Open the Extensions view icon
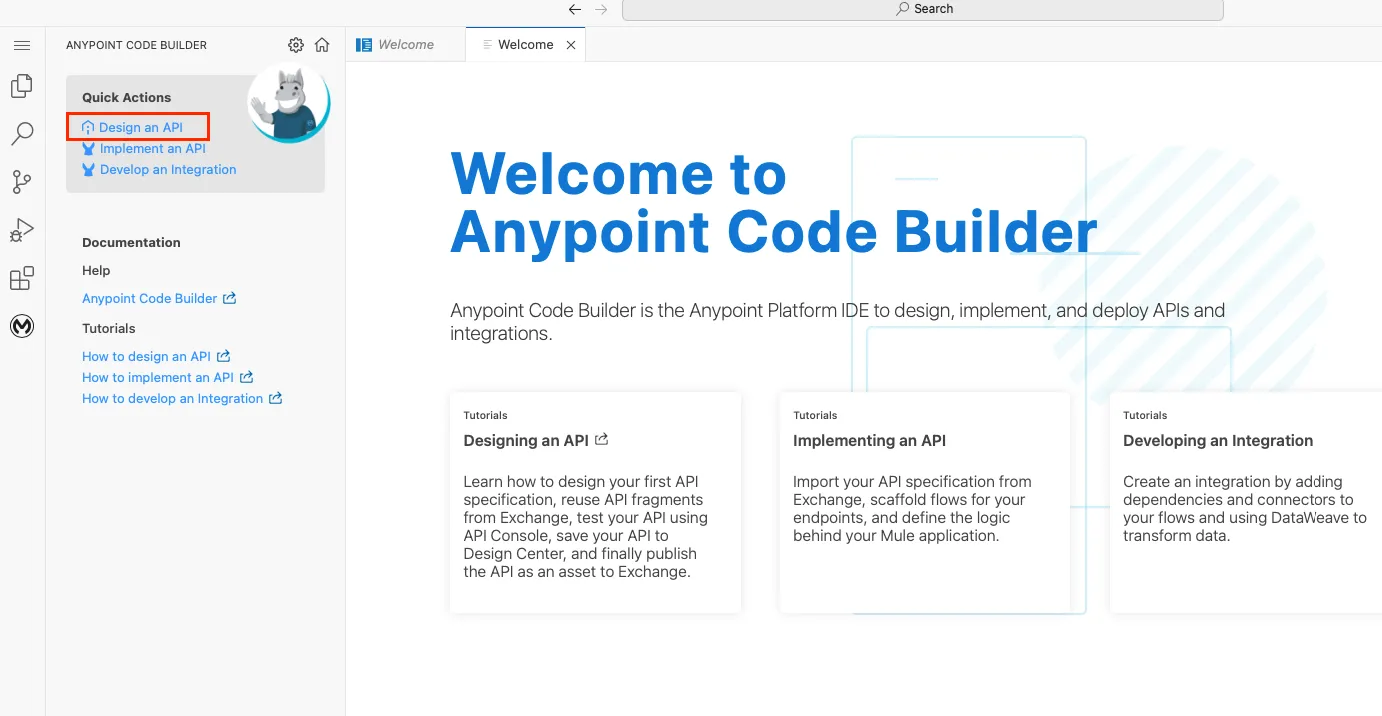 [x=22, y=278]
